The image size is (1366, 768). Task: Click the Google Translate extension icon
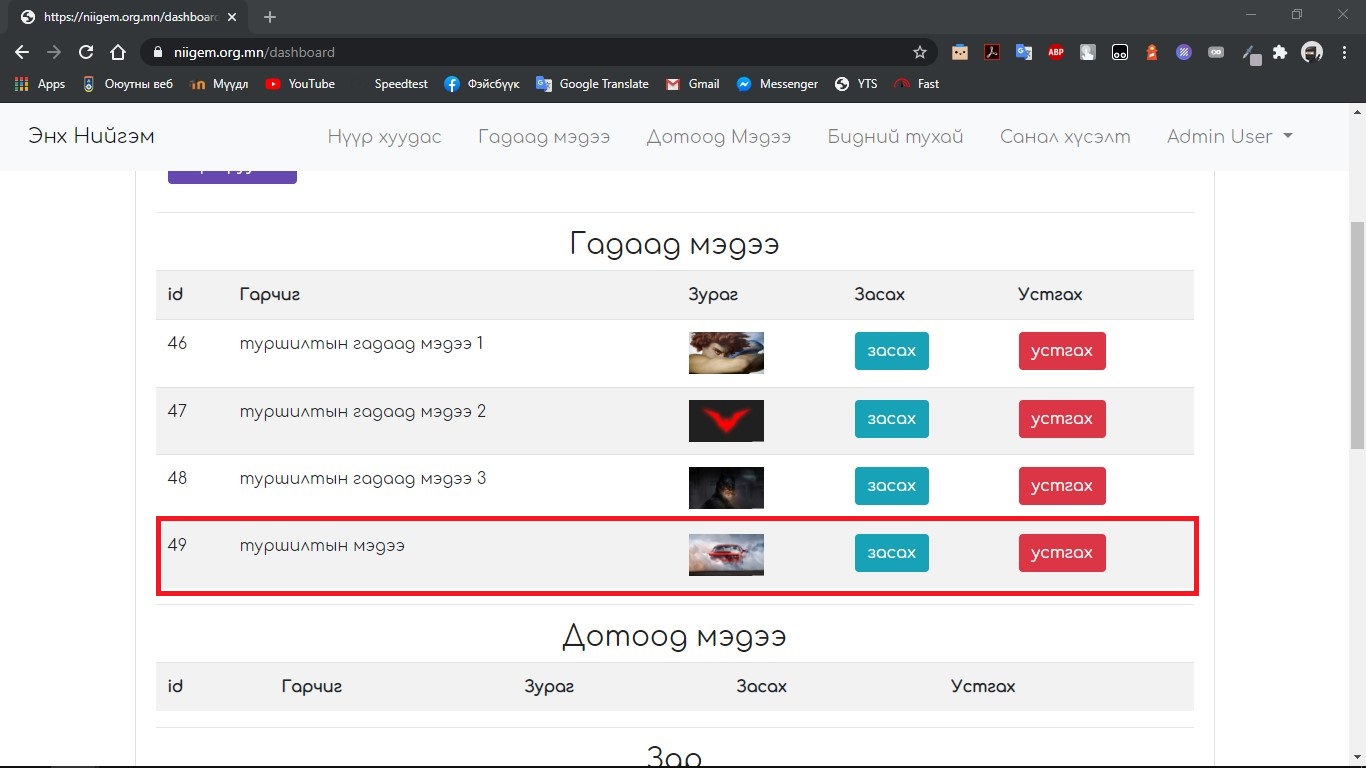click(1023, 52)
